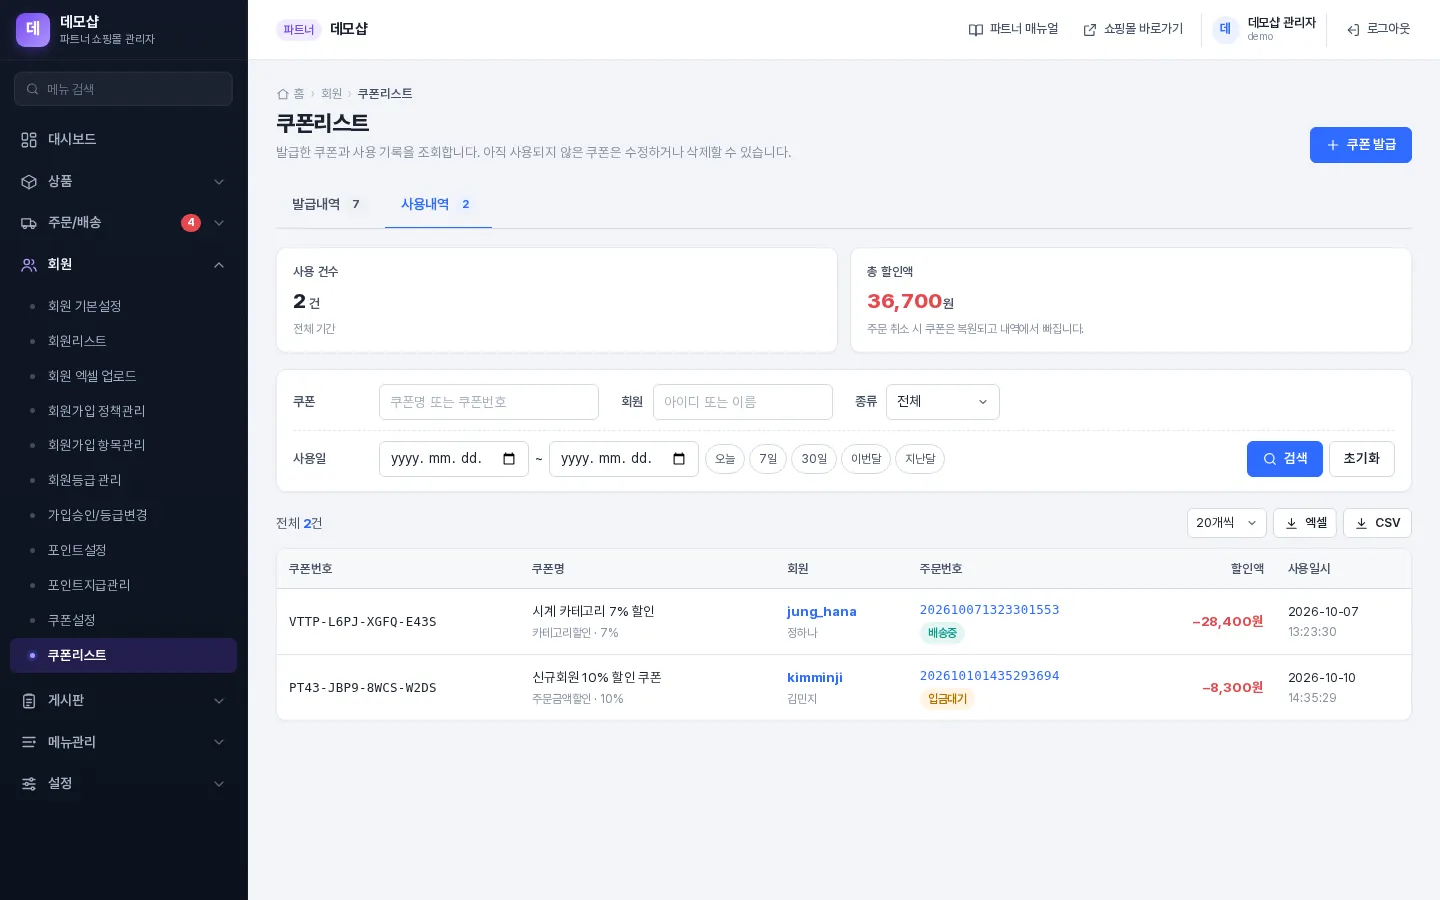Image resolution: width=1440 pixels, height=900 pixels.
Task: Expand the 주문/배송 menu chevron
Action: (x=219, y=222)
